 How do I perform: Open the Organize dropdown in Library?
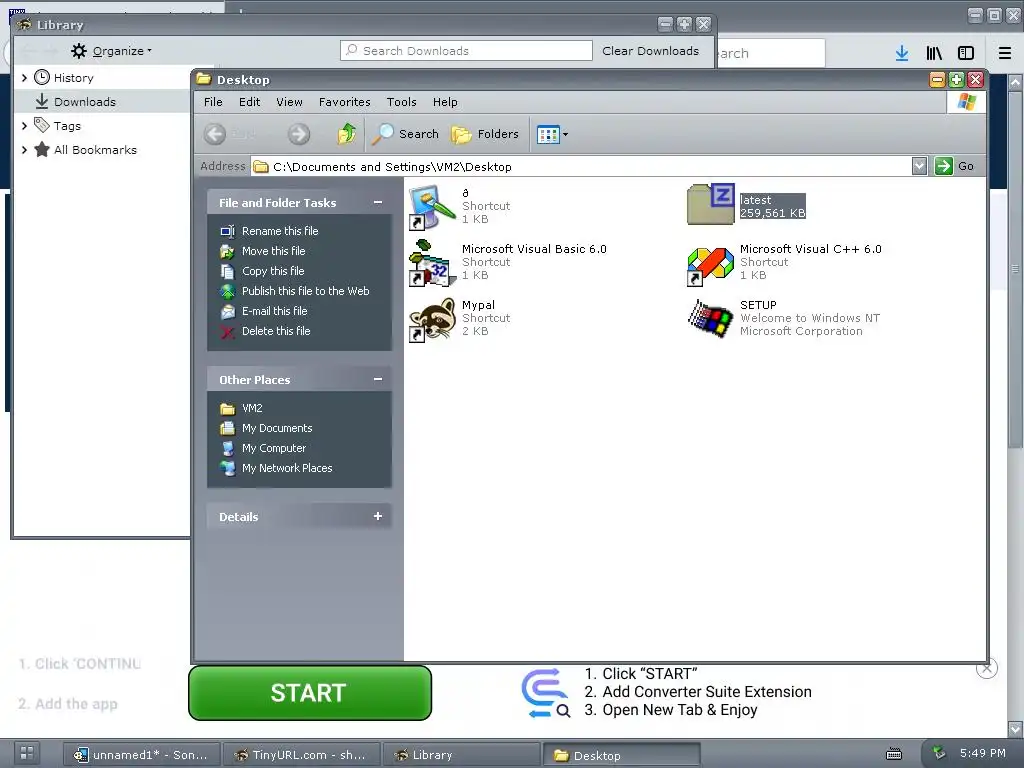(x=112, y=51)
